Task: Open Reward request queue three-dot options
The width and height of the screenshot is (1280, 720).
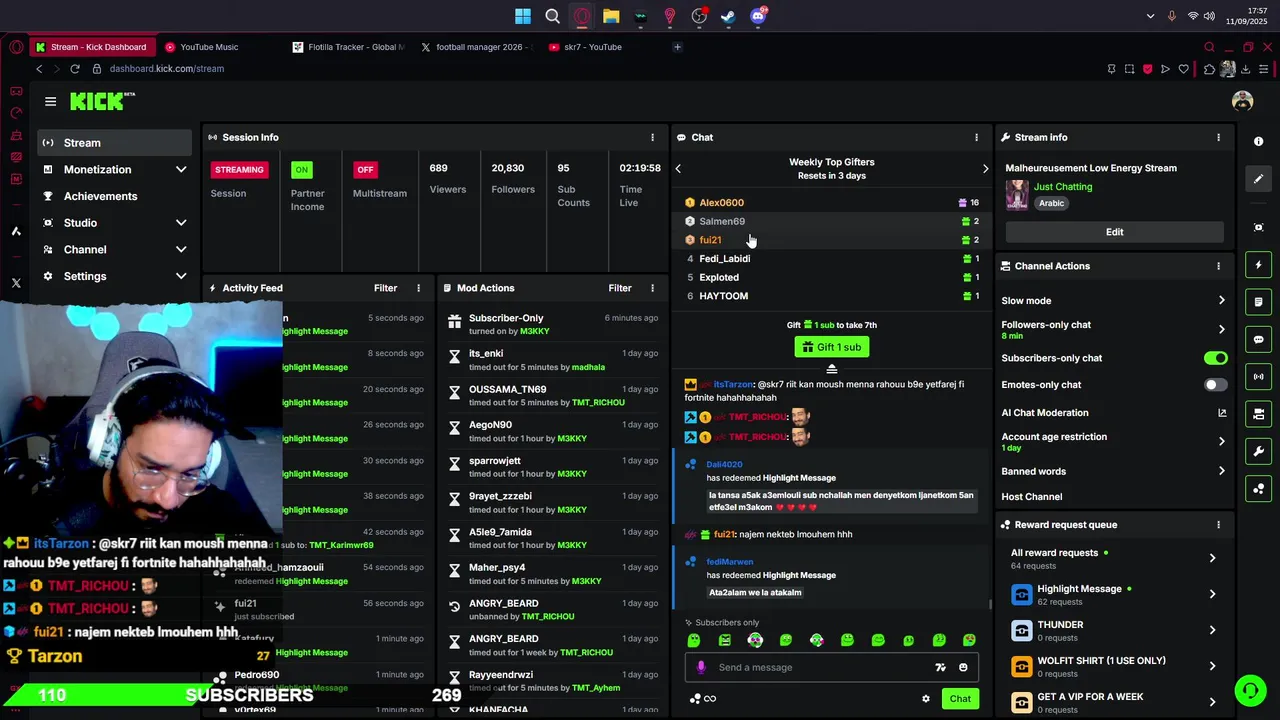Action: click(x=1218, y=525)
